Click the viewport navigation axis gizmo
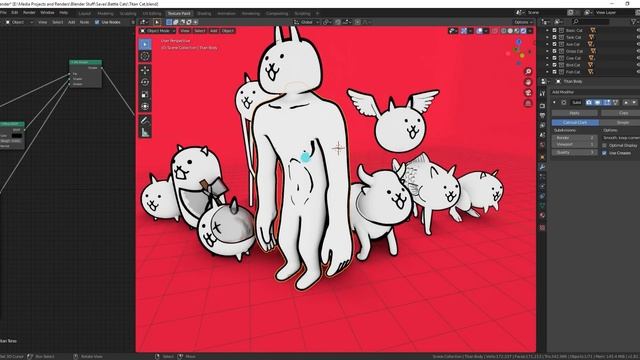Viewport: 640px width, 360px height. 519,52
